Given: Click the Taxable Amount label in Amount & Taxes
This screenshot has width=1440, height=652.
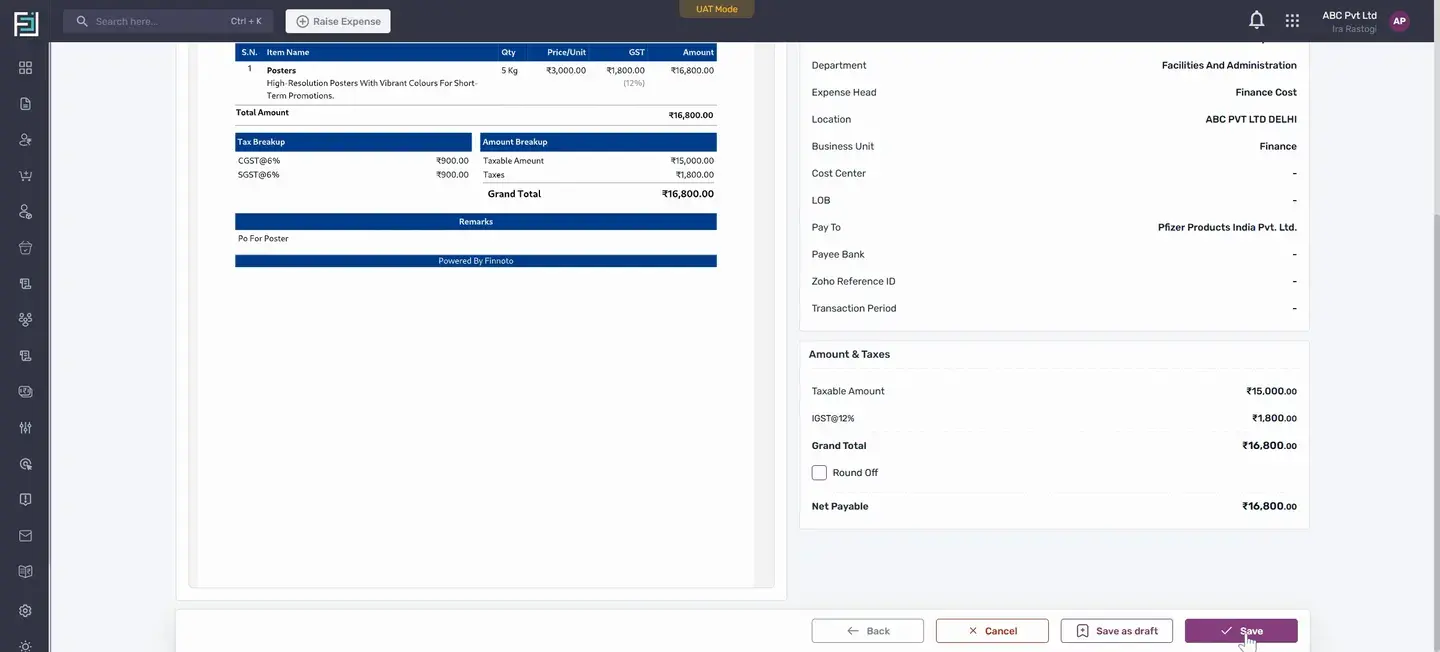Looking at the screenshot, I should [x=848, y=391].
